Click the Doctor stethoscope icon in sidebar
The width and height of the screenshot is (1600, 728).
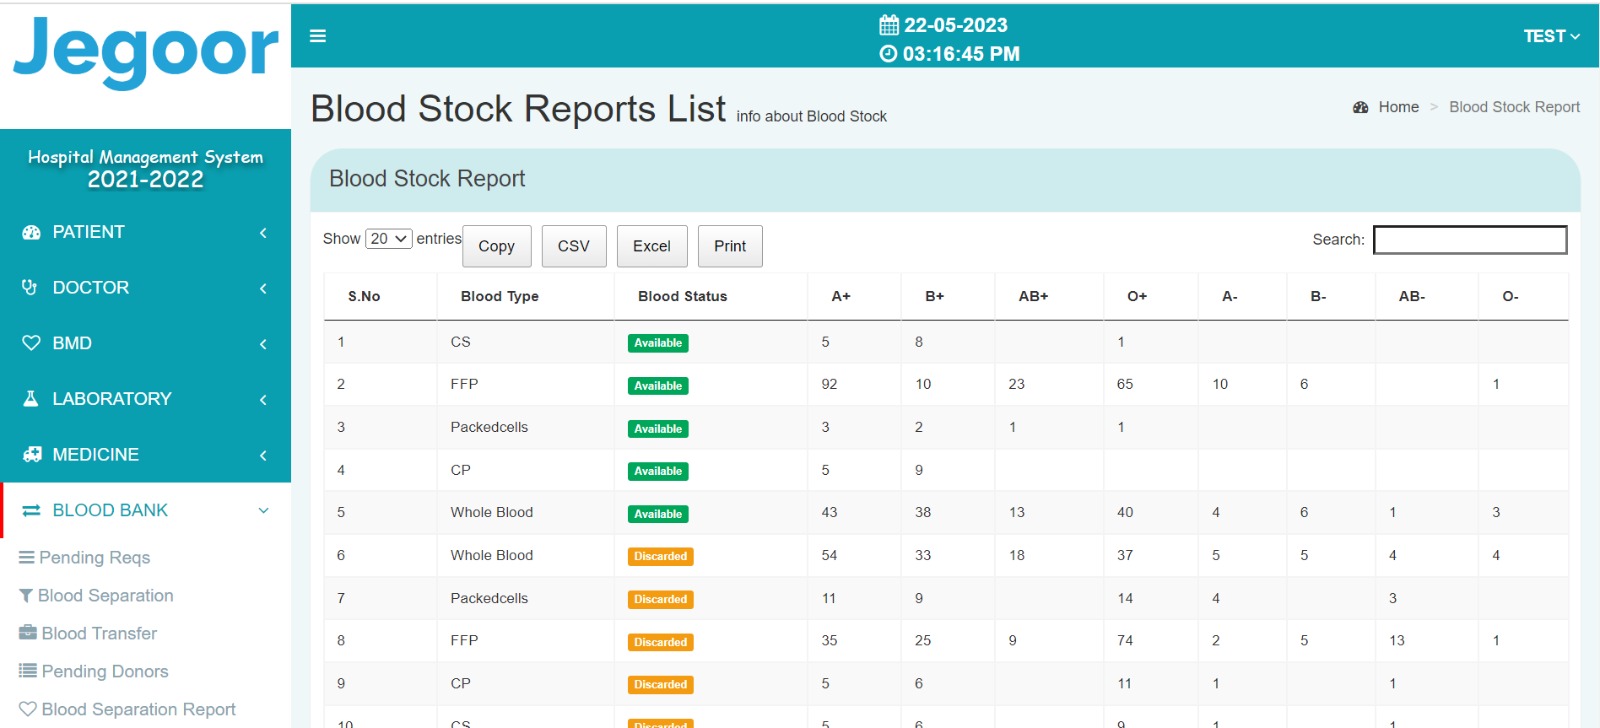pyautogui.click(x=30, y=288)
